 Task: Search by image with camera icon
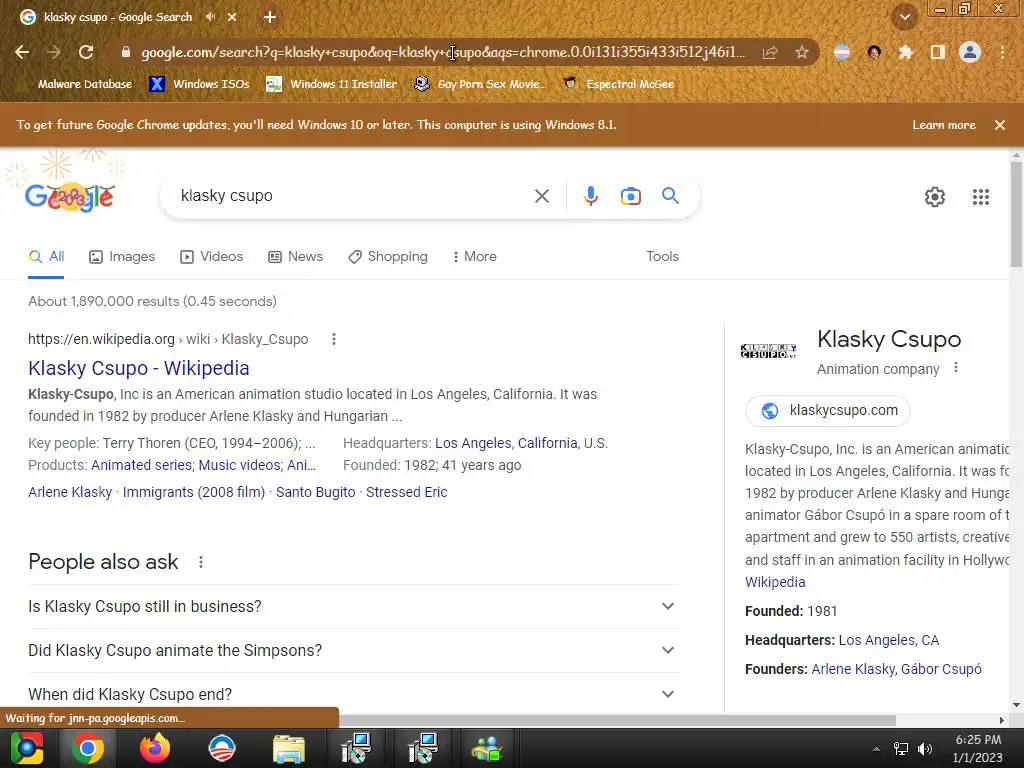coord(630,196)
